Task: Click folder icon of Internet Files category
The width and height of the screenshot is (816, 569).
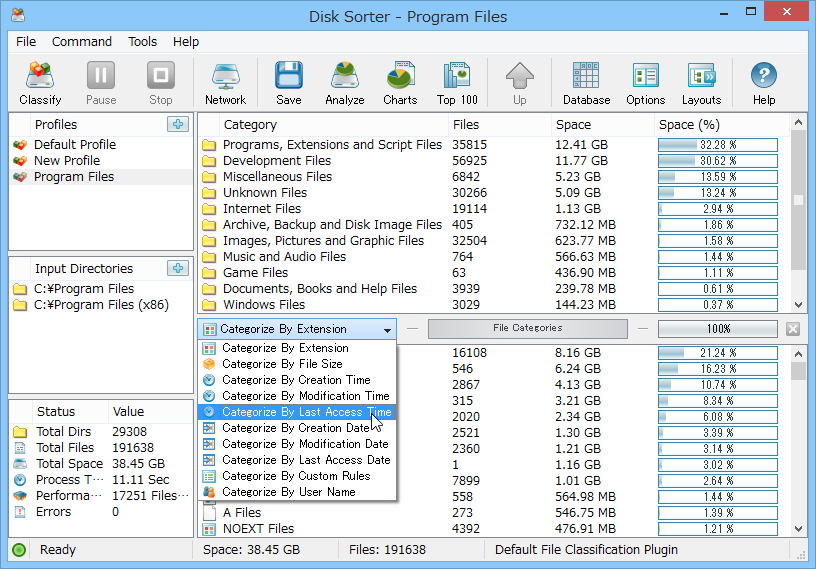Action: pos(209,209)
